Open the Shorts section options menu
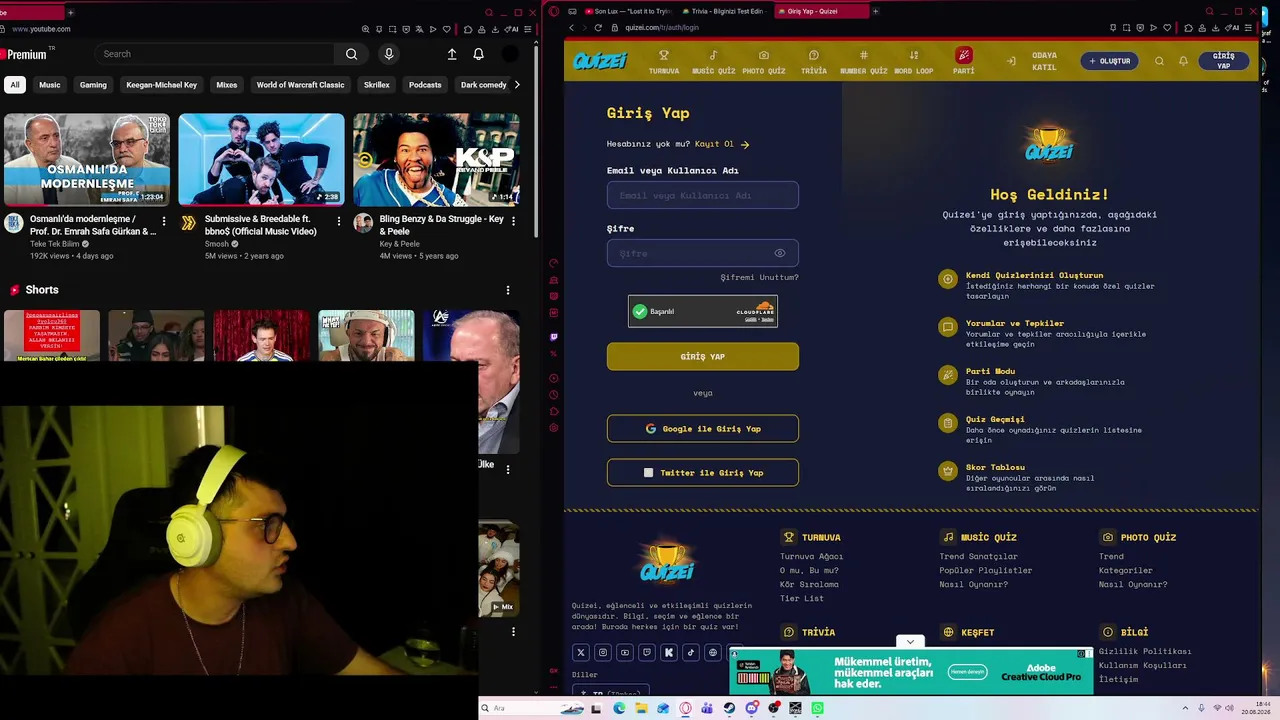 [508, 290]
